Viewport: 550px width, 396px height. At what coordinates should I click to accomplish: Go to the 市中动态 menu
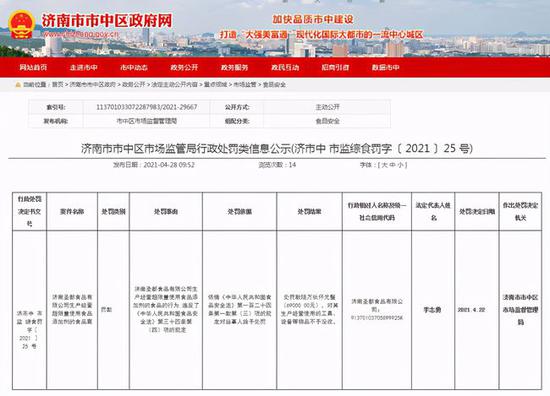134,67
